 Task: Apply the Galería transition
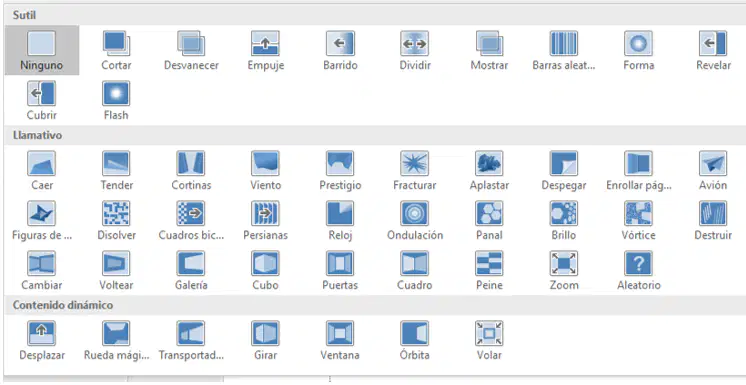191,270
